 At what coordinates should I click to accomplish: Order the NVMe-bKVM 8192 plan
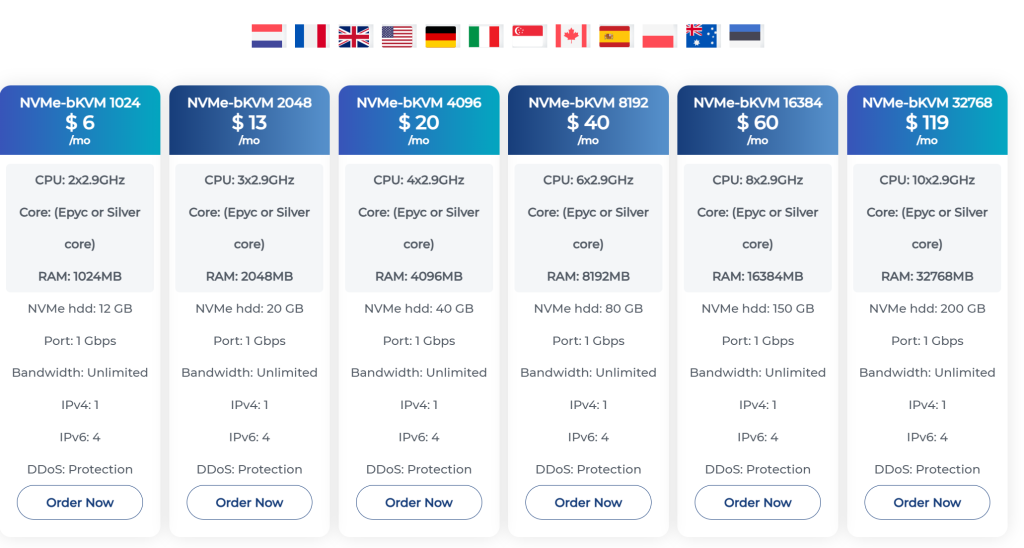point(588,502)
